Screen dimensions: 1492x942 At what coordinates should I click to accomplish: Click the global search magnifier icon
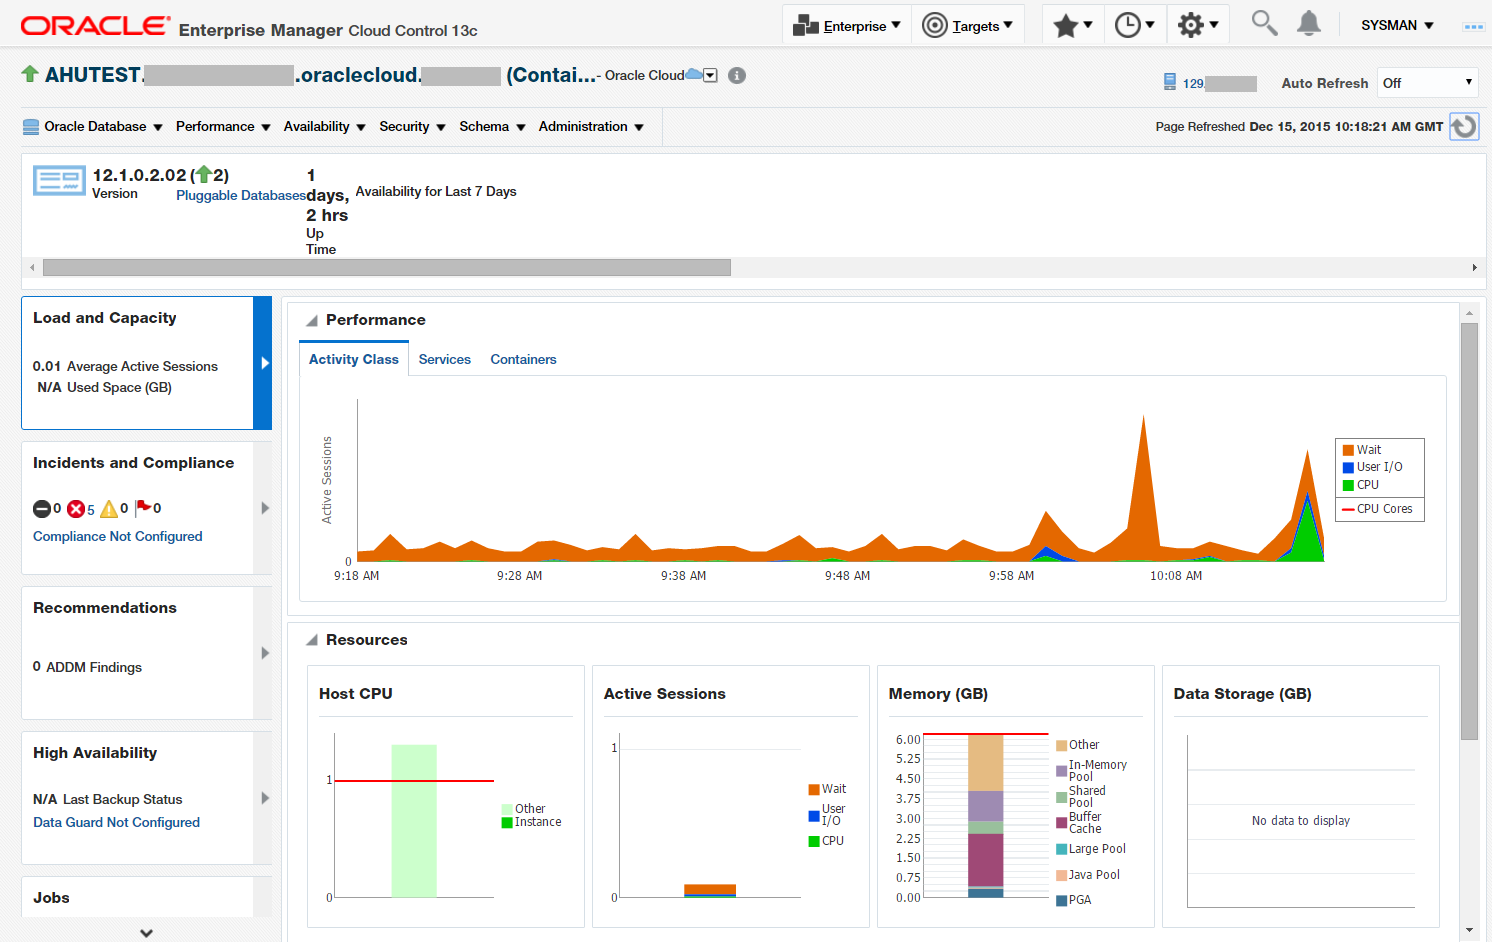coord(1263,22)
